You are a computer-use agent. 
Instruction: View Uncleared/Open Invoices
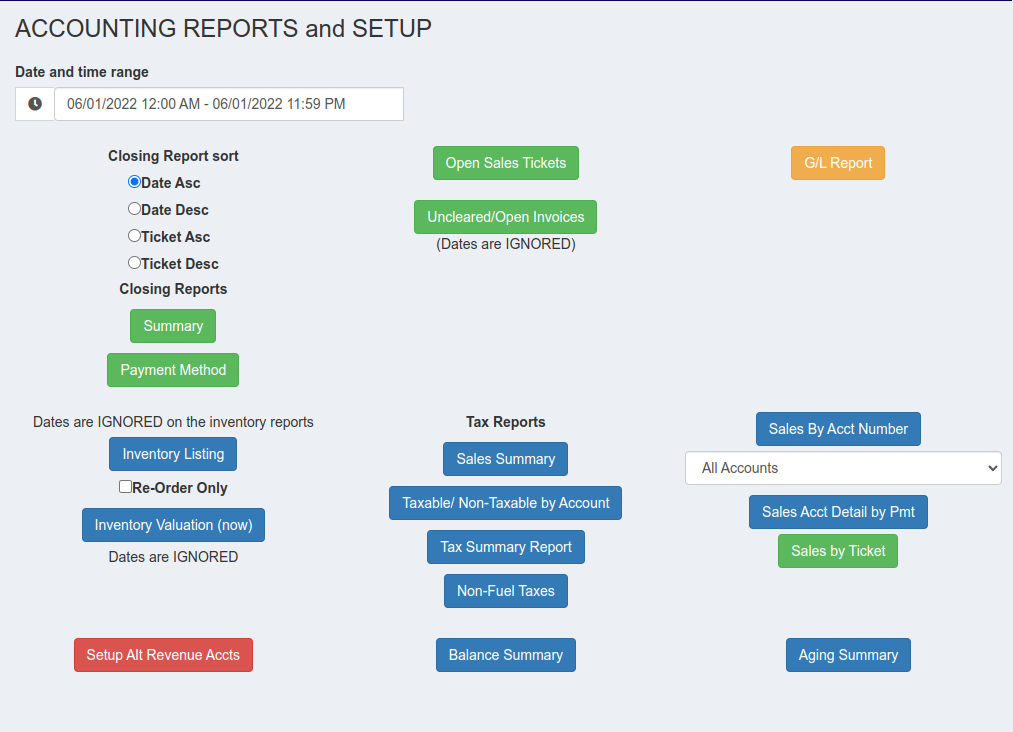click(x=505, y=217)
